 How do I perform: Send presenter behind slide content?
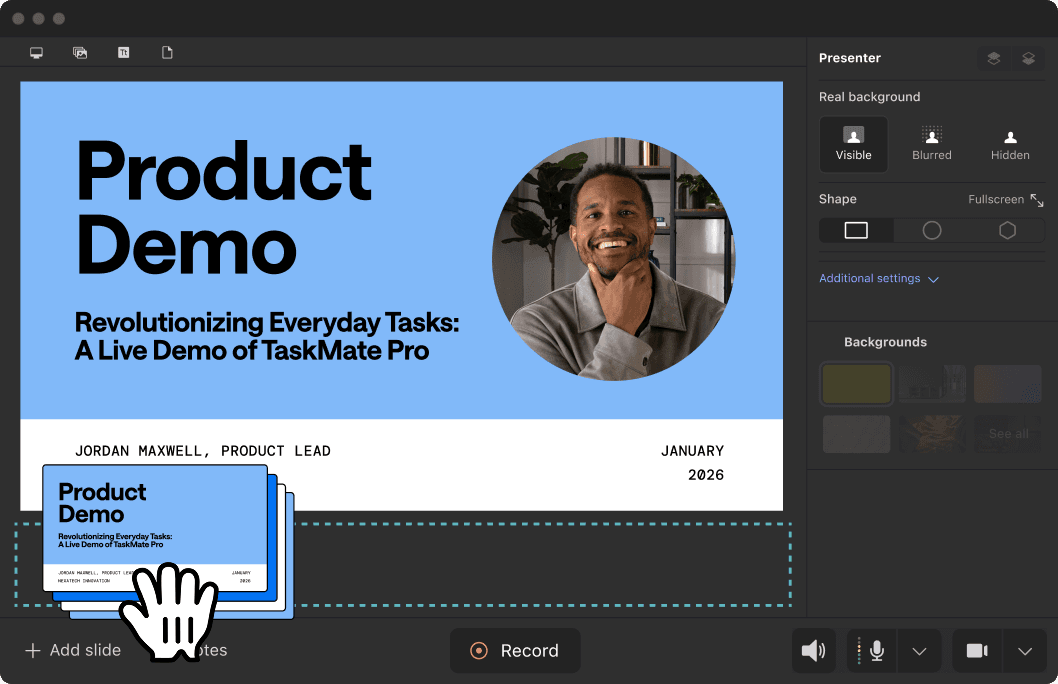[x=1029, y=58]
